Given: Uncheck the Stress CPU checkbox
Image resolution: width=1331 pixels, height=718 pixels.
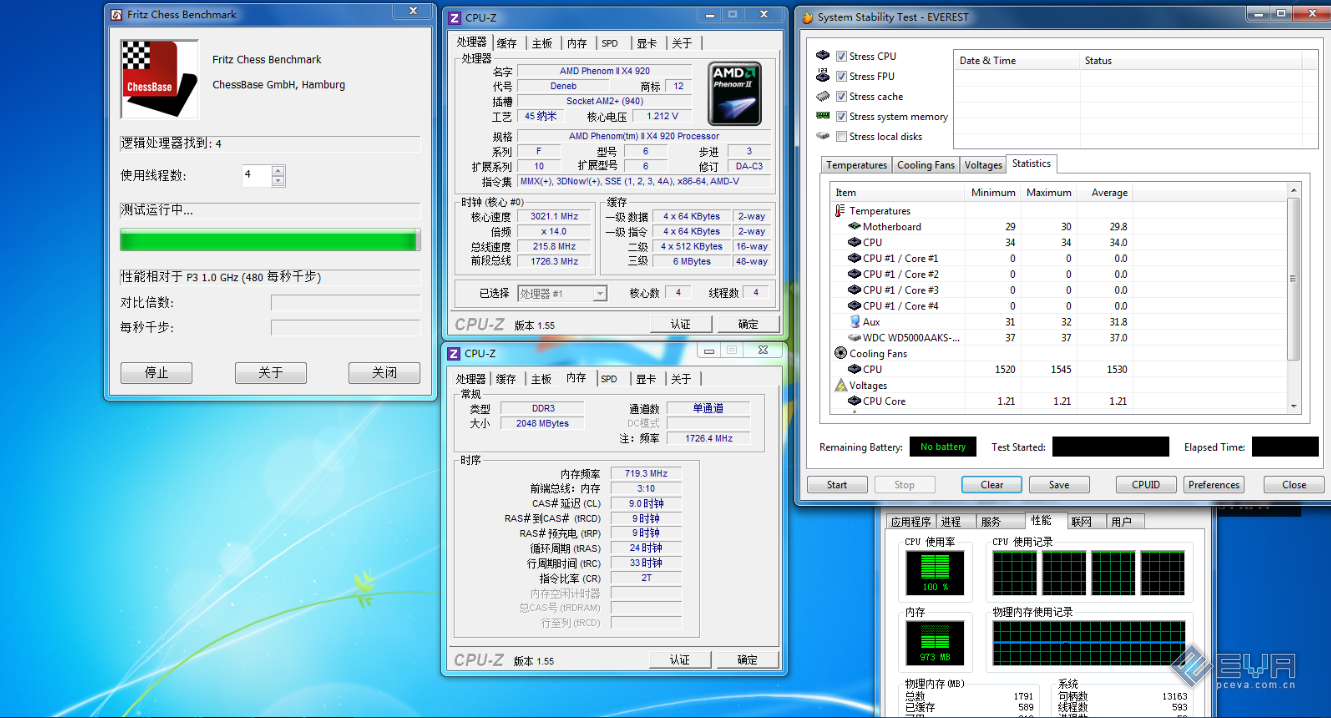Looking at the screenshot, I should tap(842, 57).
